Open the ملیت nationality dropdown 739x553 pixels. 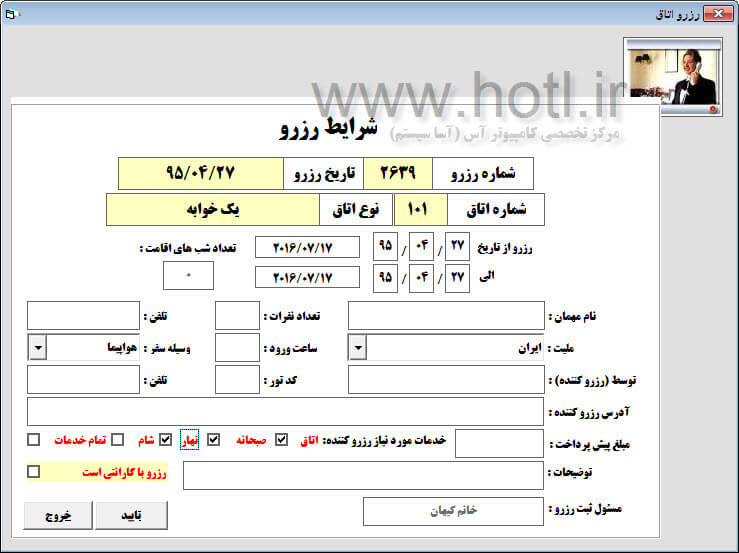(357, 348)
